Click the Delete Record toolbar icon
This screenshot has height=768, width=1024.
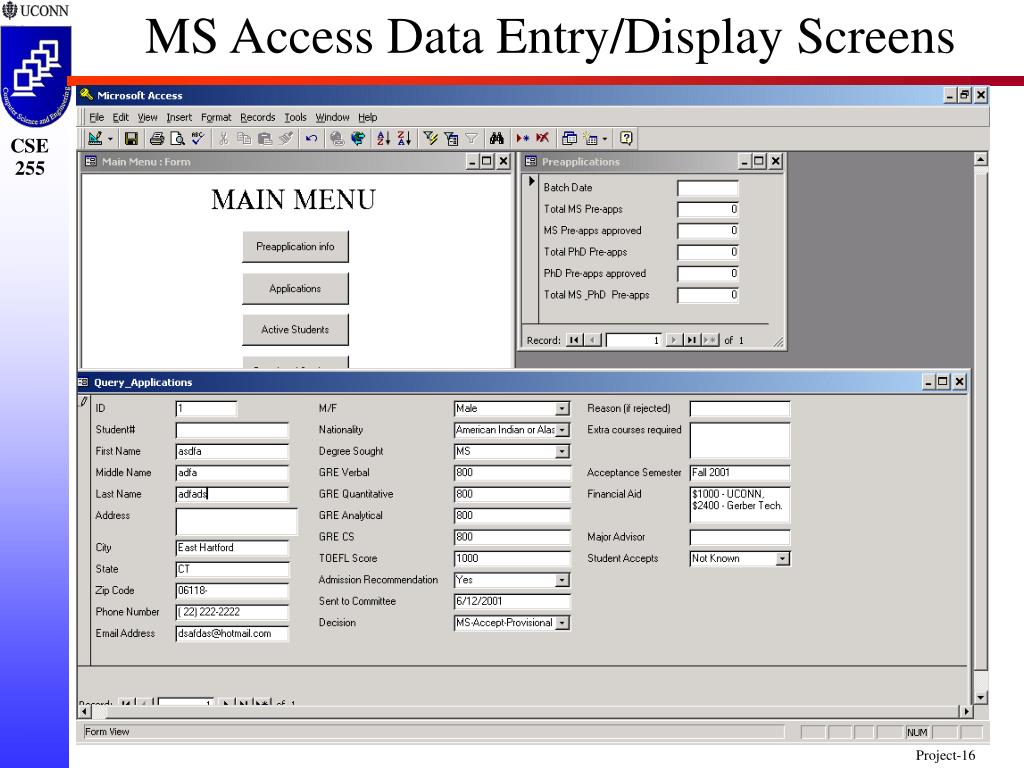[543, 138]
